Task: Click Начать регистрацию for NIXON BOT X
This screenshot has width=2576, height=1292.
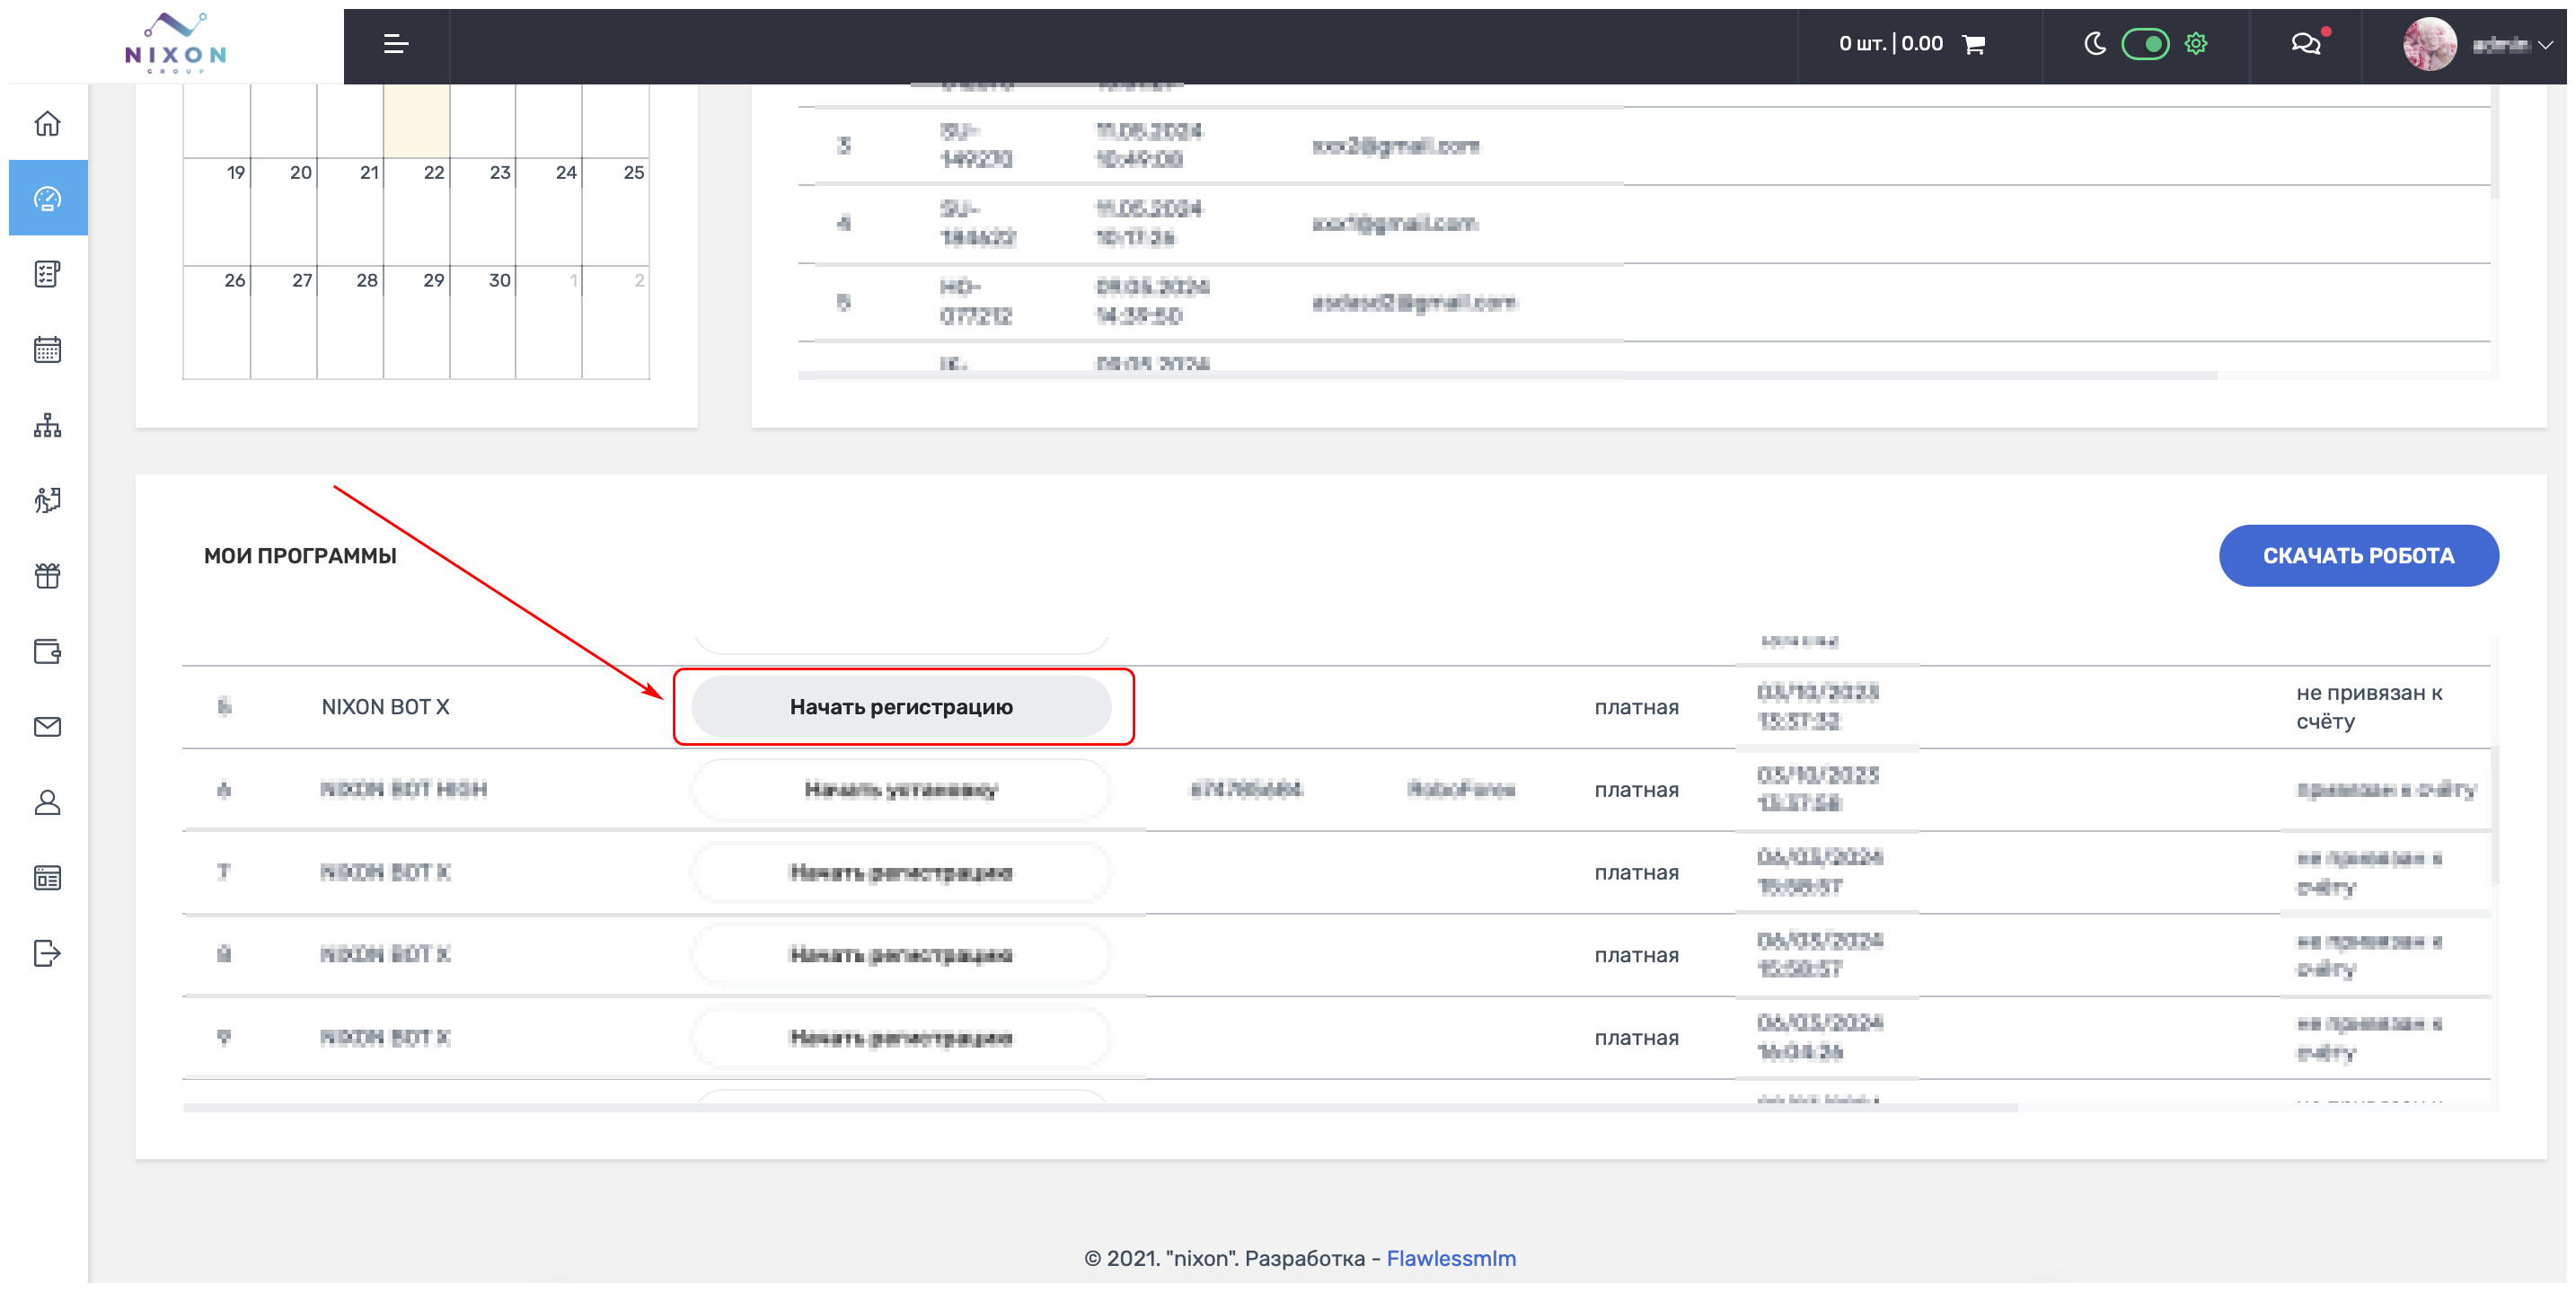Action: [x=901, y=707]
